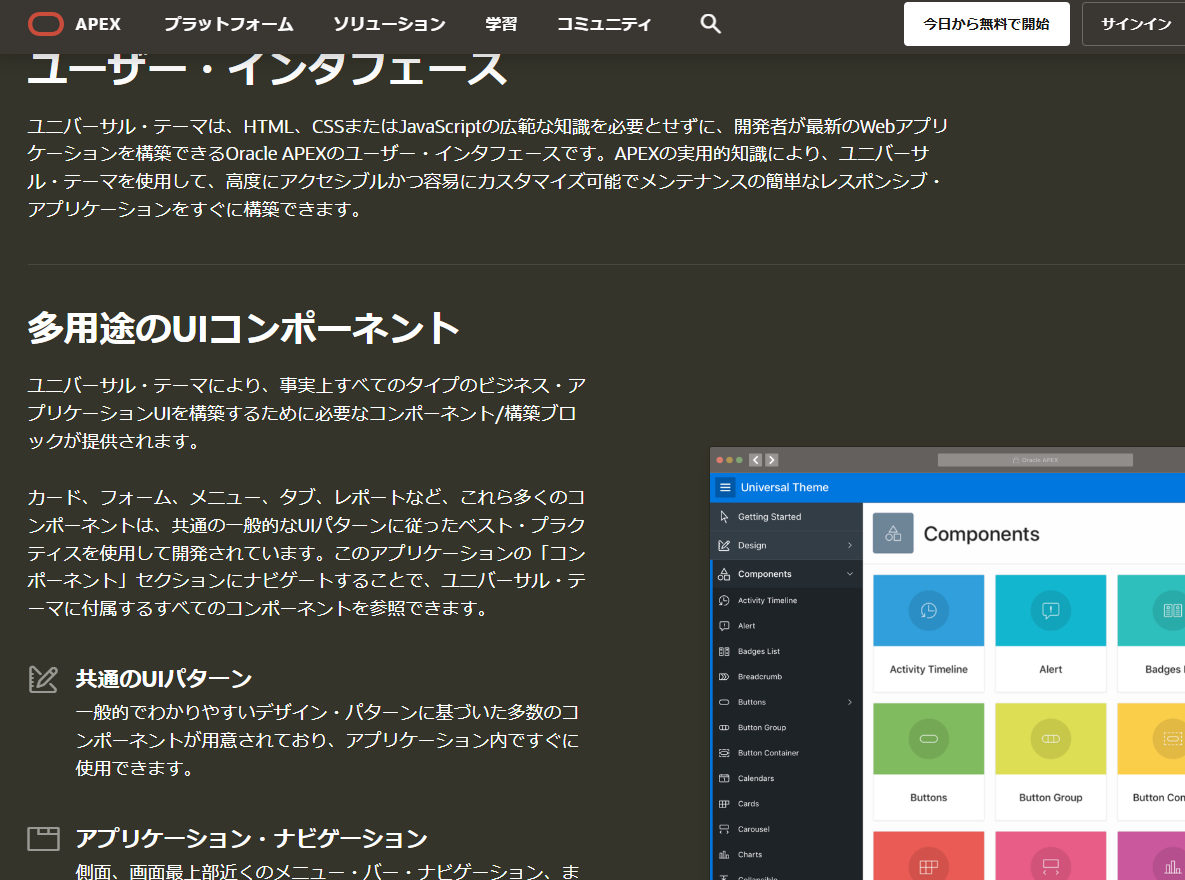Click the Cards grid icon in sidebar
This screenshot has height=880, width=1185.
(724, 804)
